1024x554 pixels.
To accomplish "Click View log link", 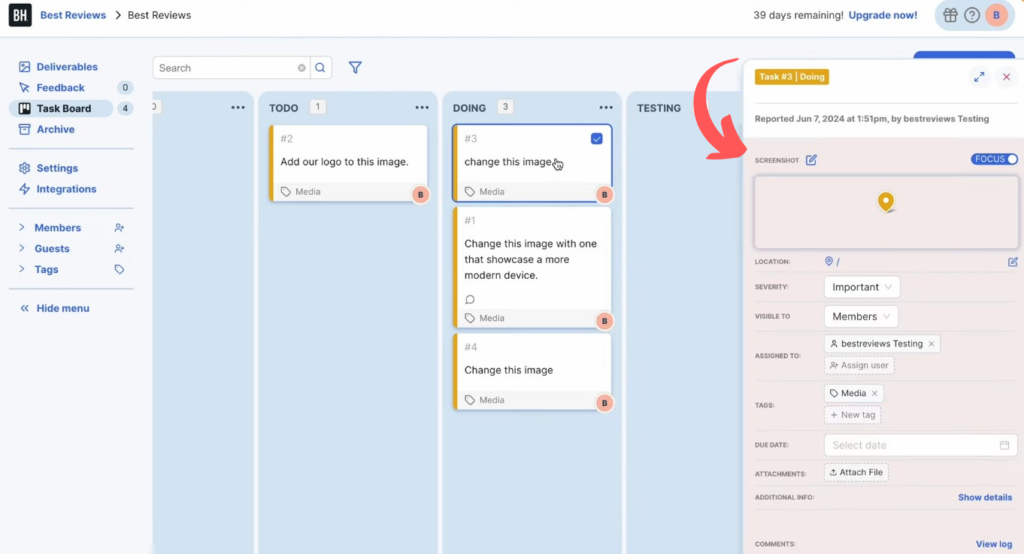I will (x=993, y=544).
